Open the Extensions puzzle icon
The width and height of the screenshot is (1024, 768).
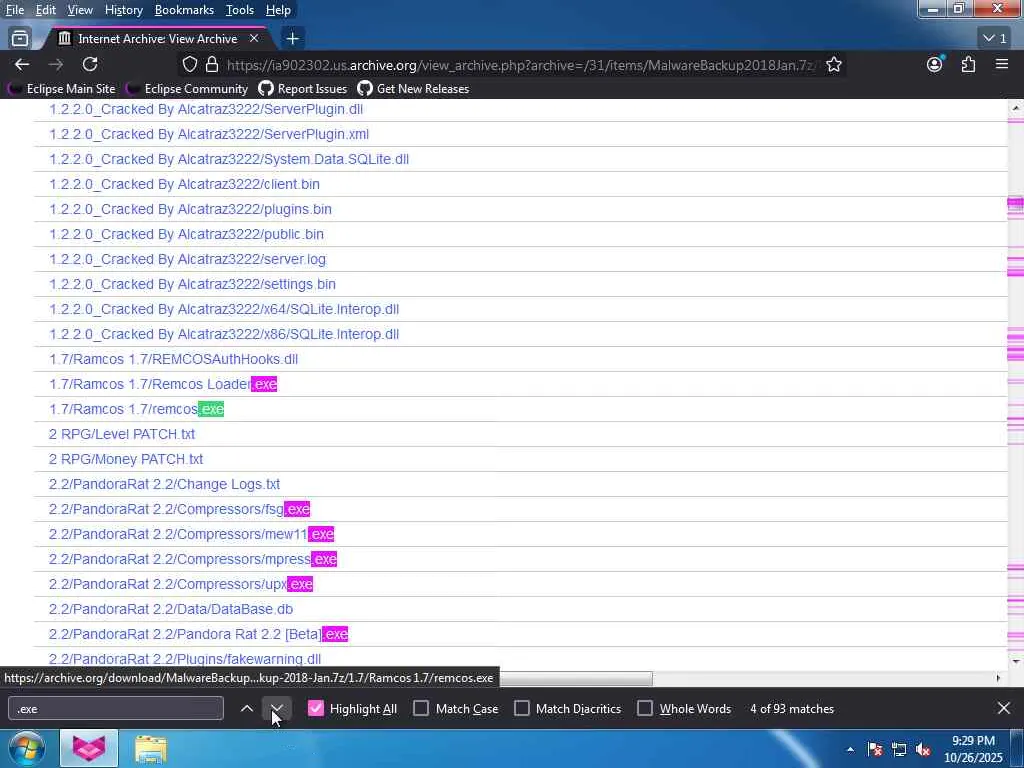pos(968,65)
